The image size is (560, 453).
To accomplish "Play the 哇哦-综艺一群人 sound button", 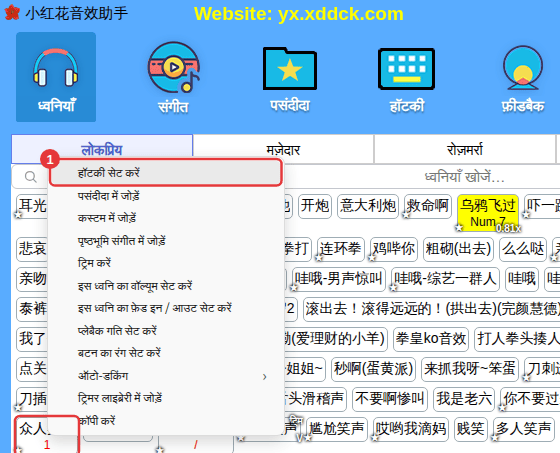I will pos(445,279).
